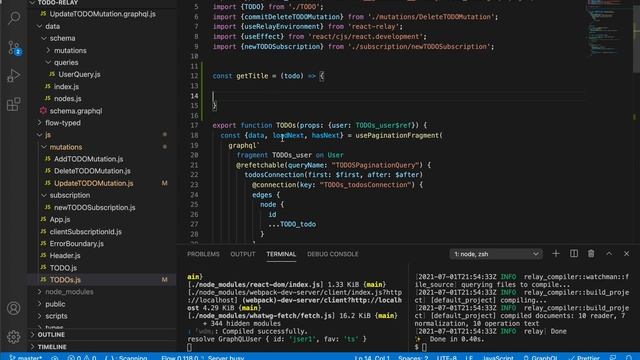Collapse the TODO-RELAY root folder

[x=33, y=3]
